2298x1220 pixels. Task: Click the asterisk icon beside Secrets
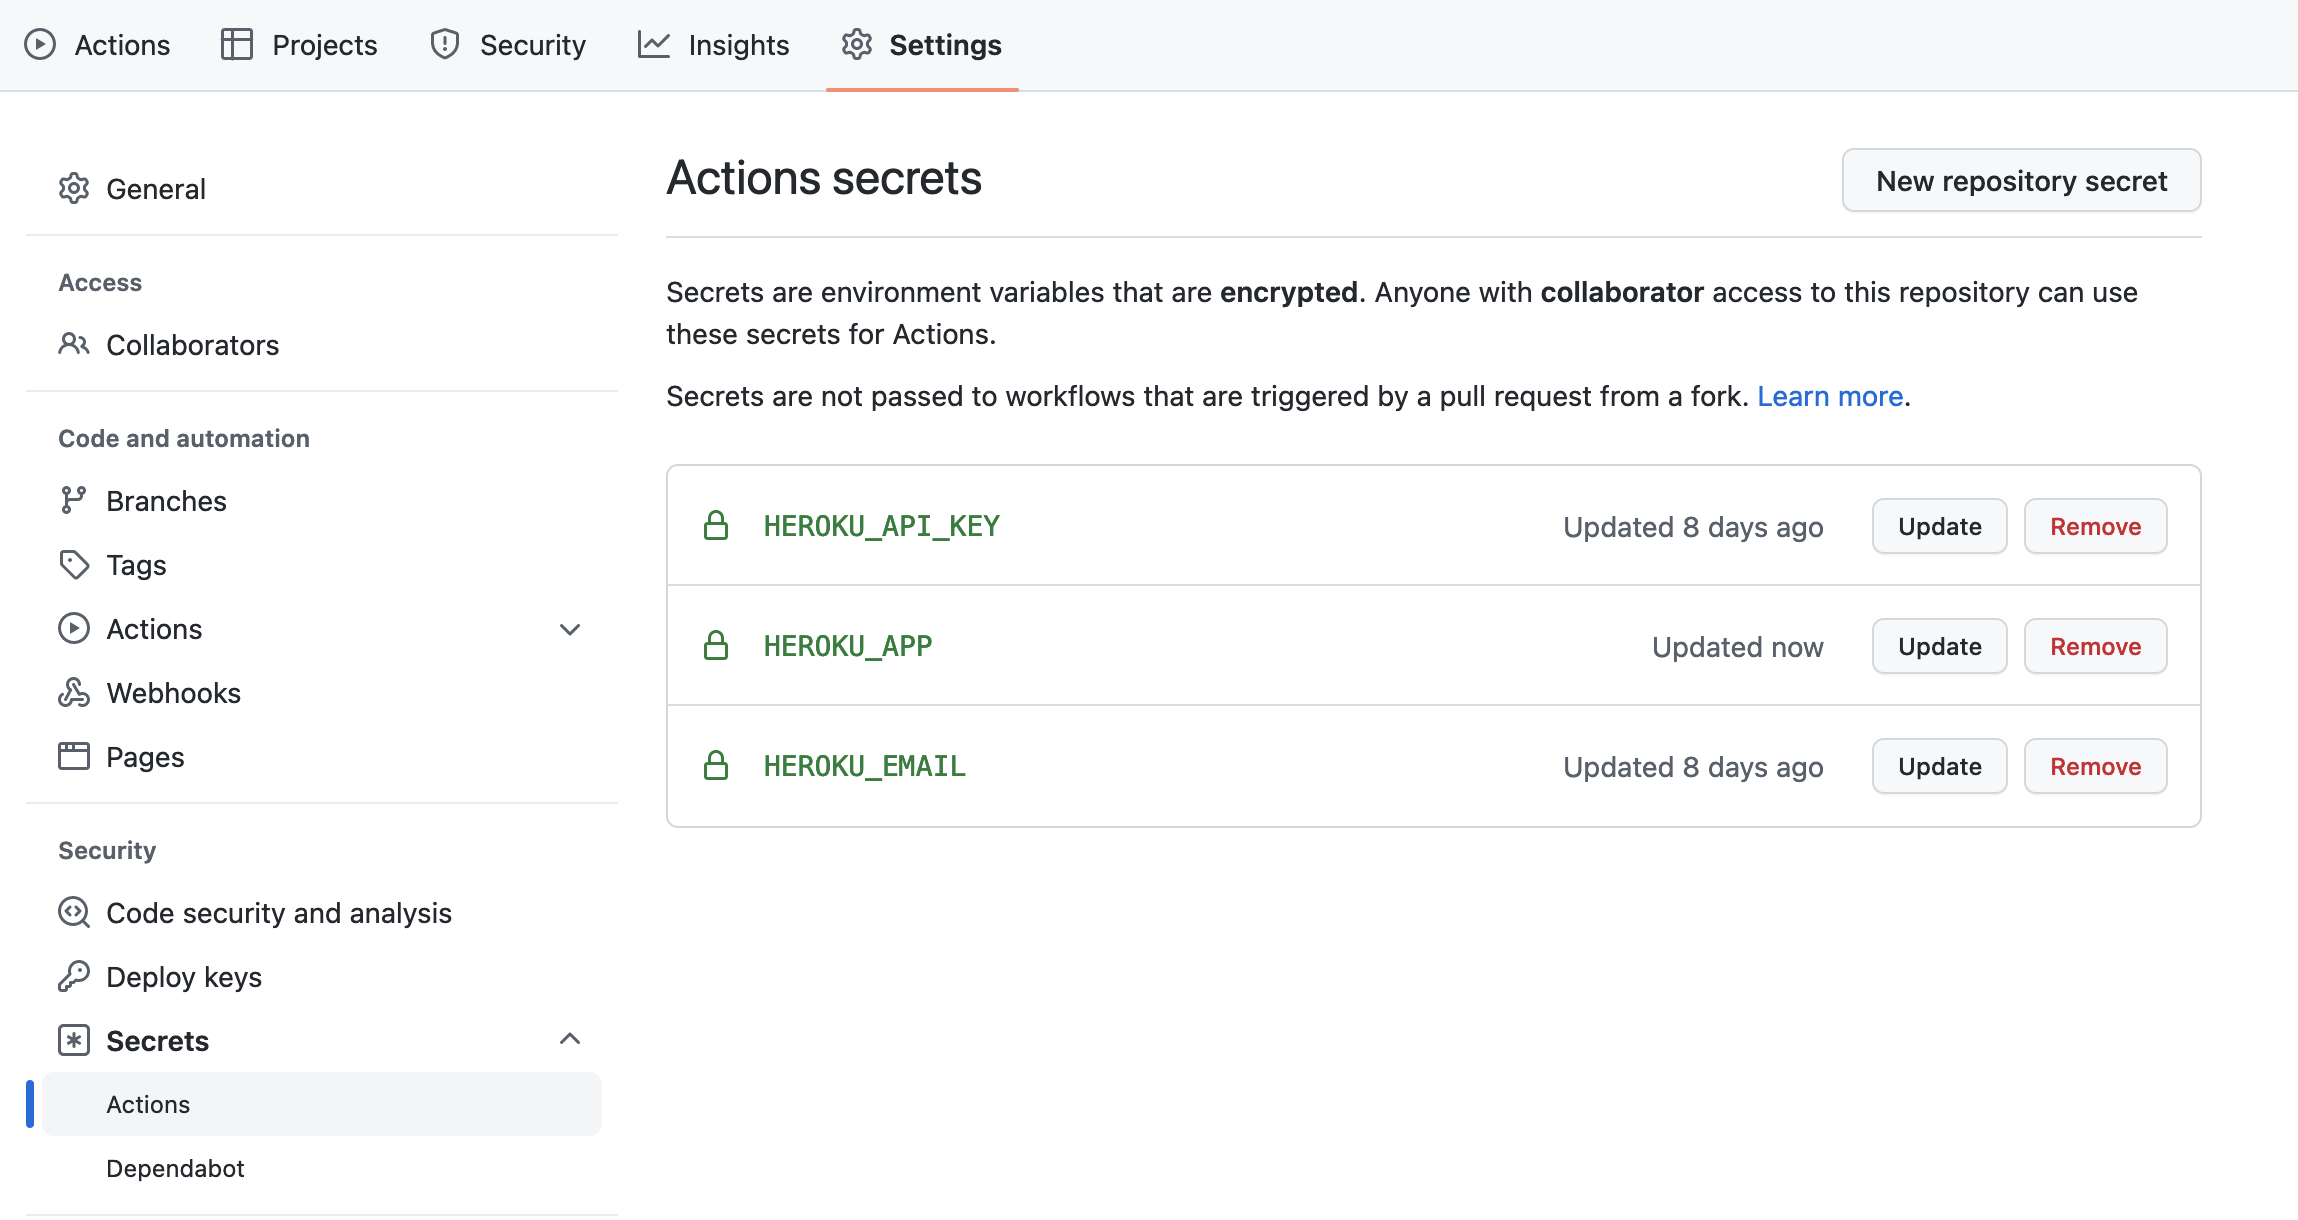[74, 1041]
